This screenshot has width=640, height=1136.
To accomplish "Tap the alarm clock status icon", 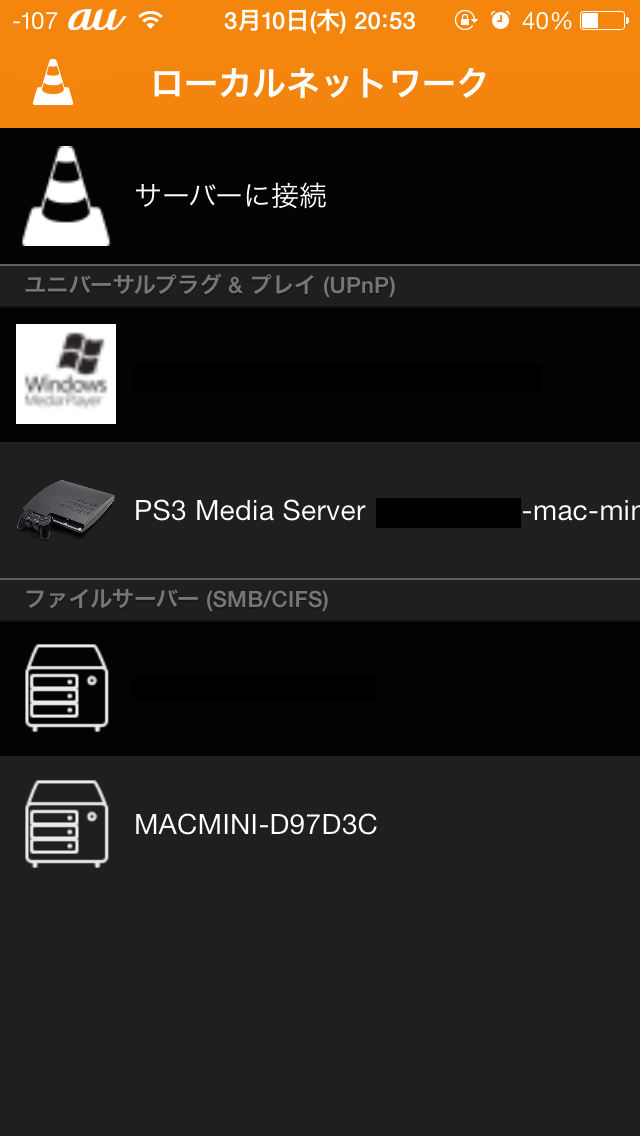I will tap(500, 20).
